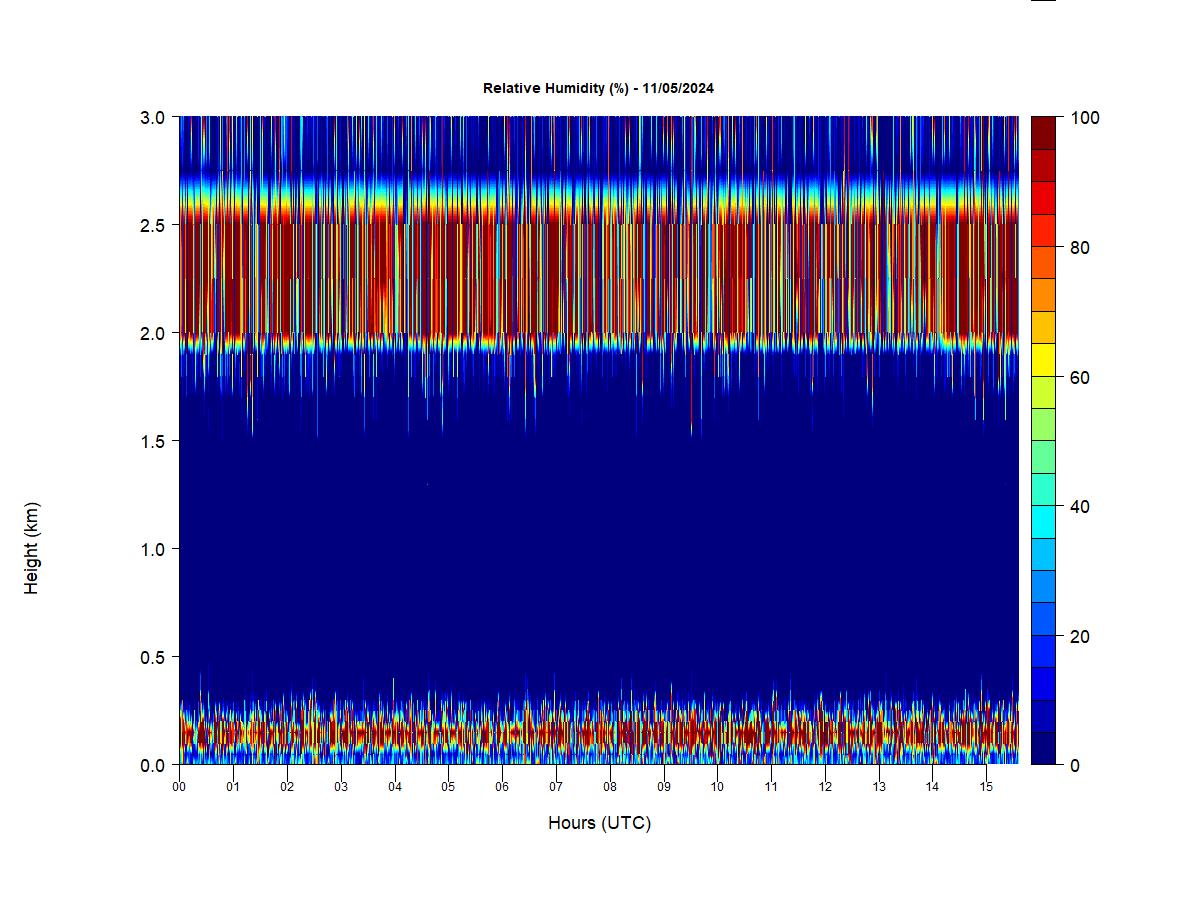
Task: Select the 12 hour tick label
Action: [825, 787]
